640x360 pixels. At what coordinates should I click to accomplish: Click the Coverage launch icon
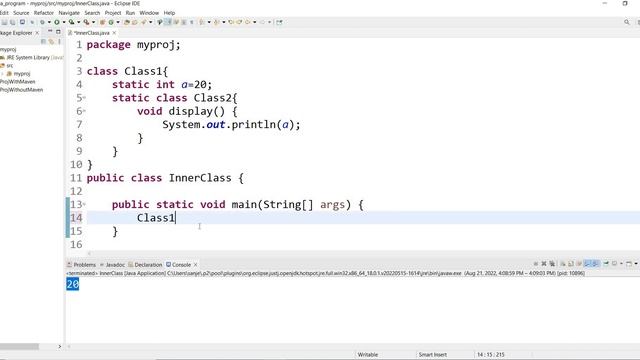[71, 22]
